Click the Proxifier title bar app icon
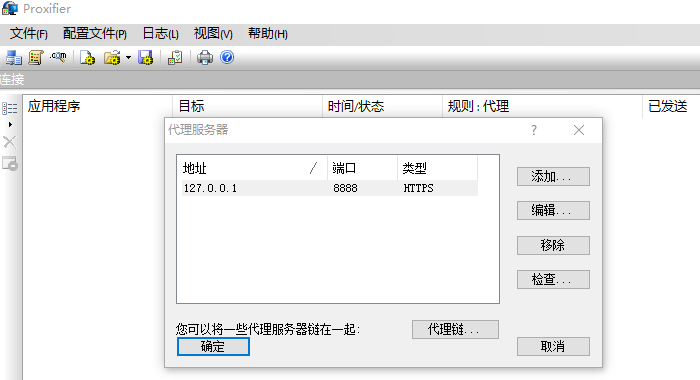 pos(10,8)
